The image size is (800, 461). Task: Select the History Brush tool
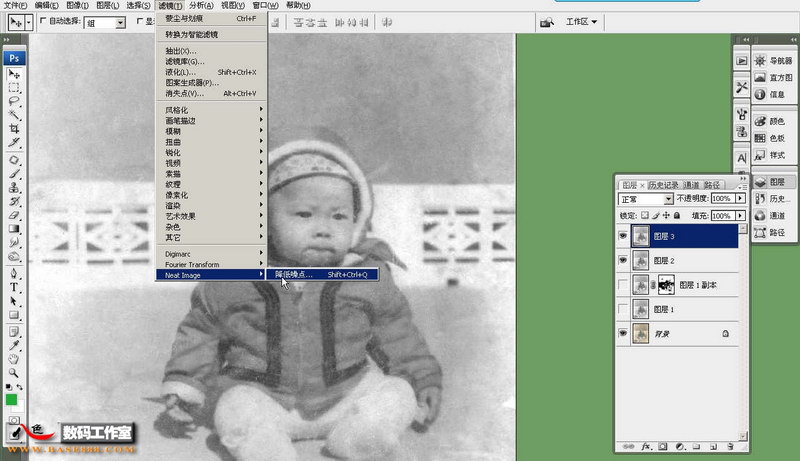(x=14, y=201)
